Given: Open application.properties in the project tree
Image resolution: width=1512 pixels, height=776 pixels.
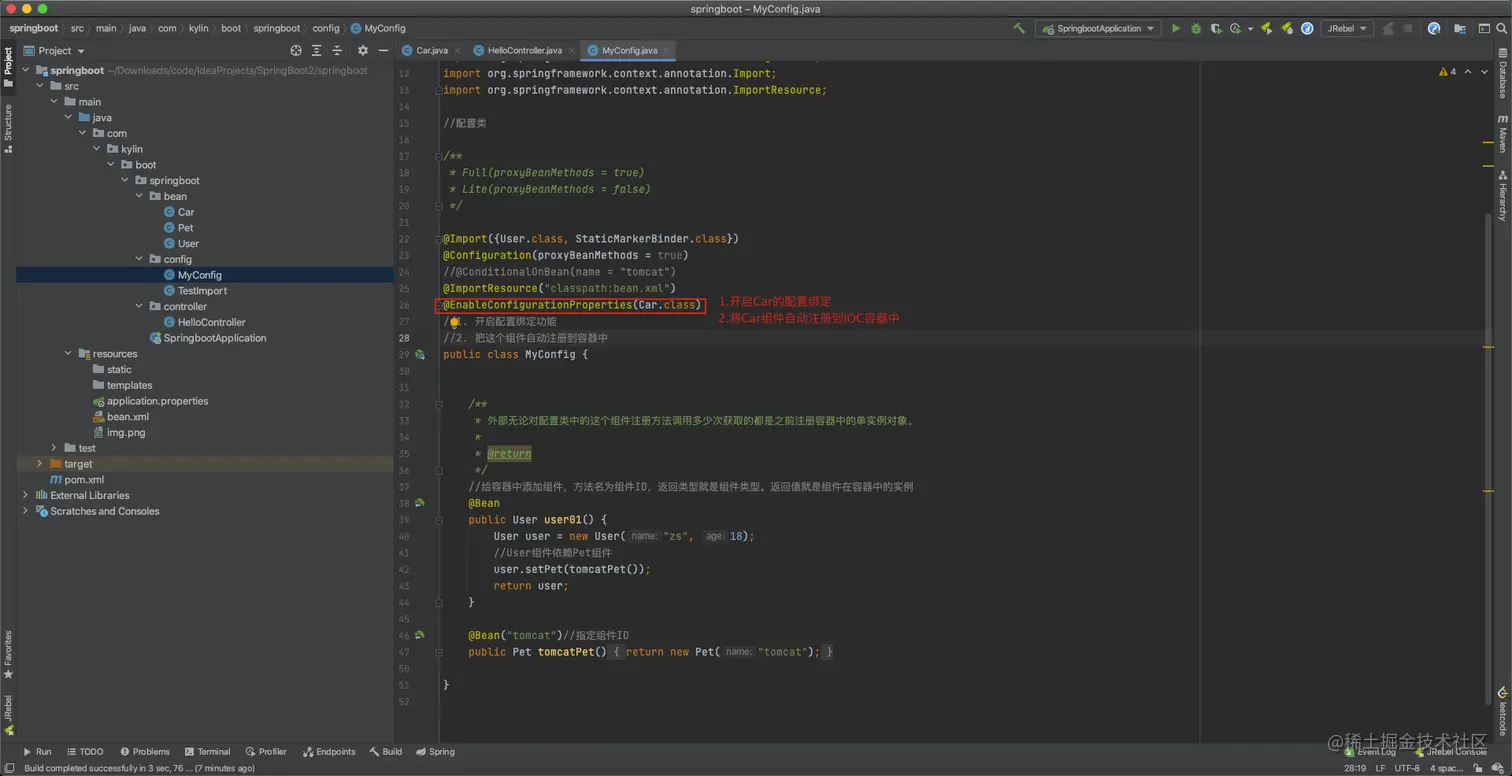Looking at the screenshot, I should point(157,401).
